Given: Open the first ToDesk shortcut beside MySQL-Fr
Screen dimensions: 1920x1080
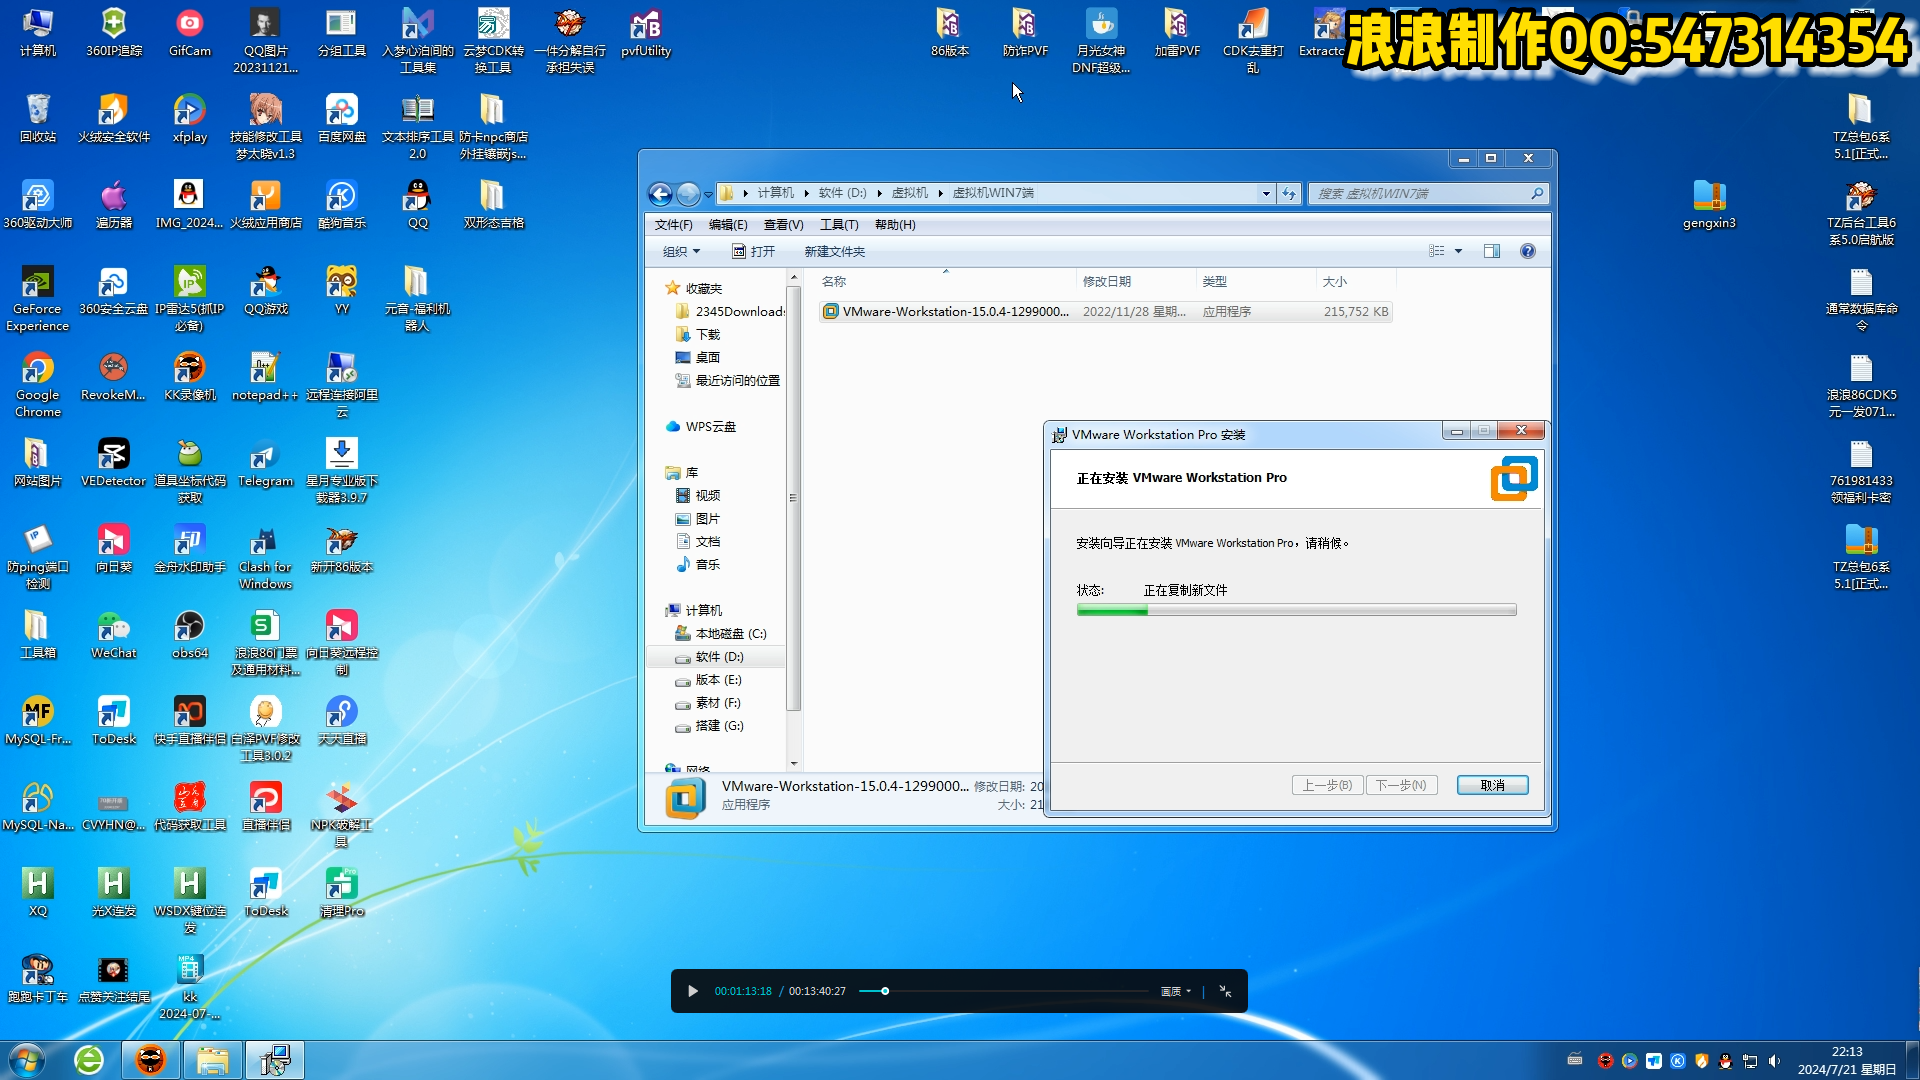Looking at the screenshot, I should (114, 721).
